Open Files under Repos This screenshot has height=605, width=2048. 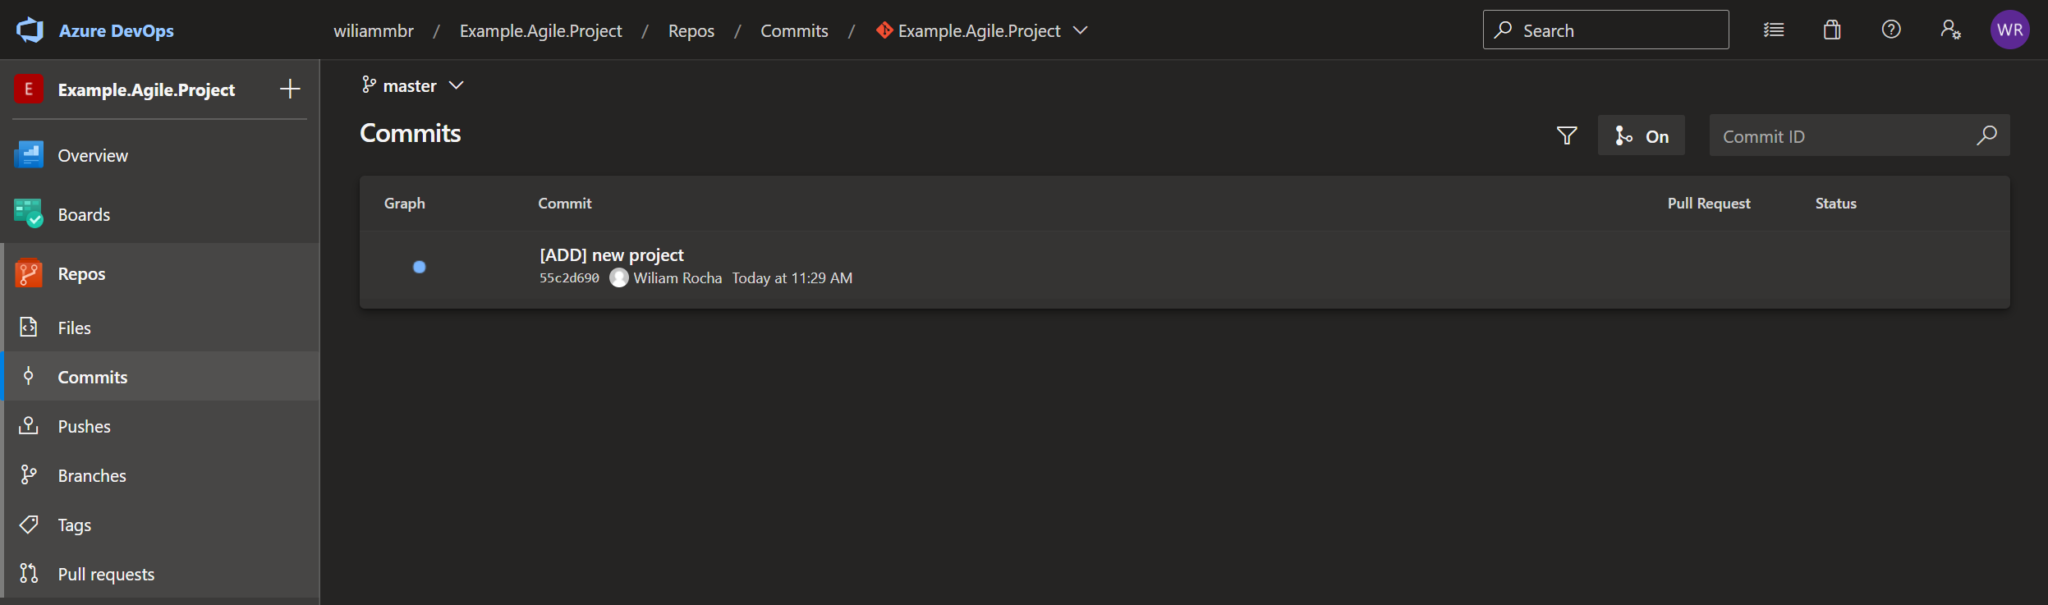(x=160, y=327)
